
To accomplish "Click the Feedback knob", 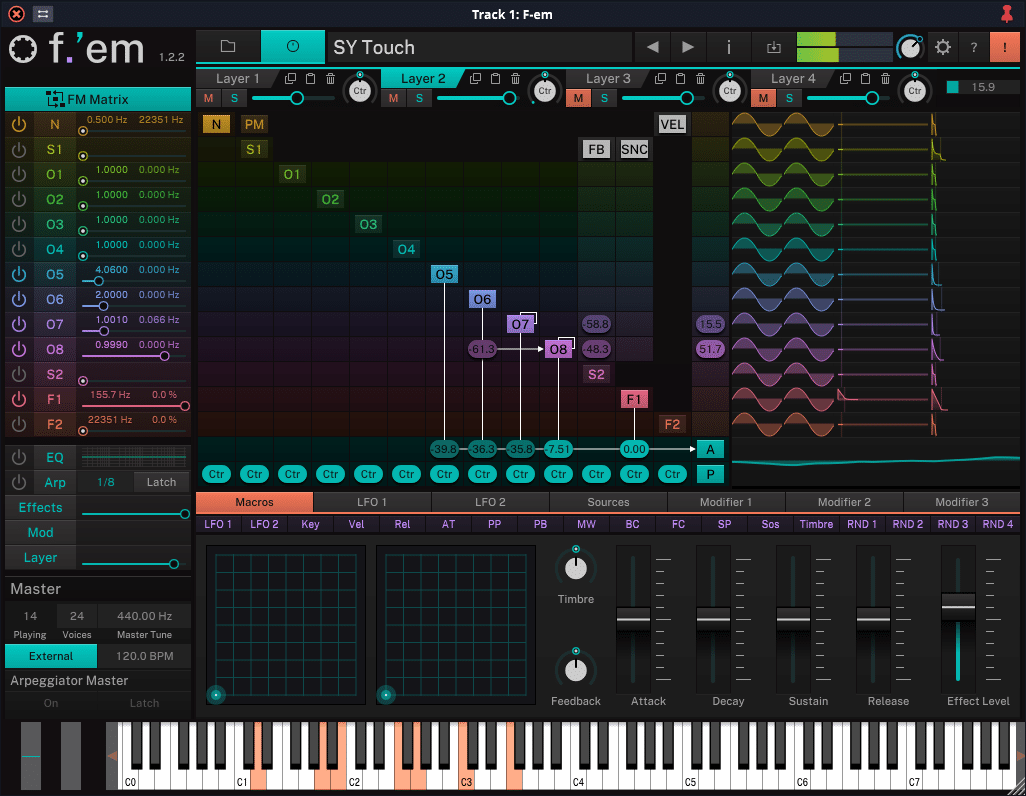I will pos(576,670).
